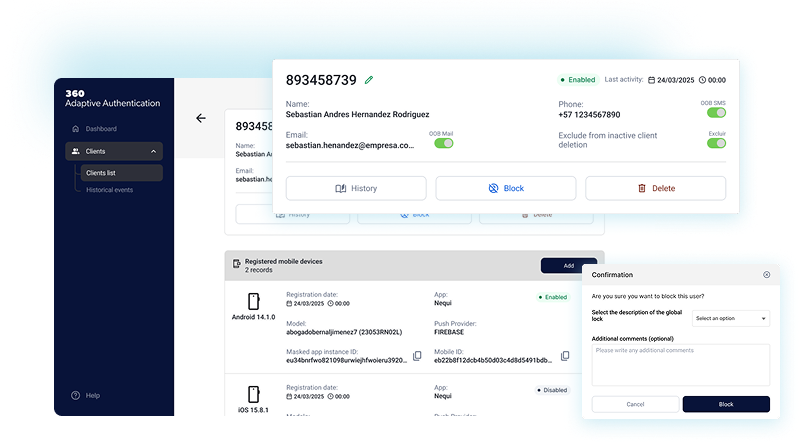
Task: Open the 'Select an option' dropdown
Action: 731,318
